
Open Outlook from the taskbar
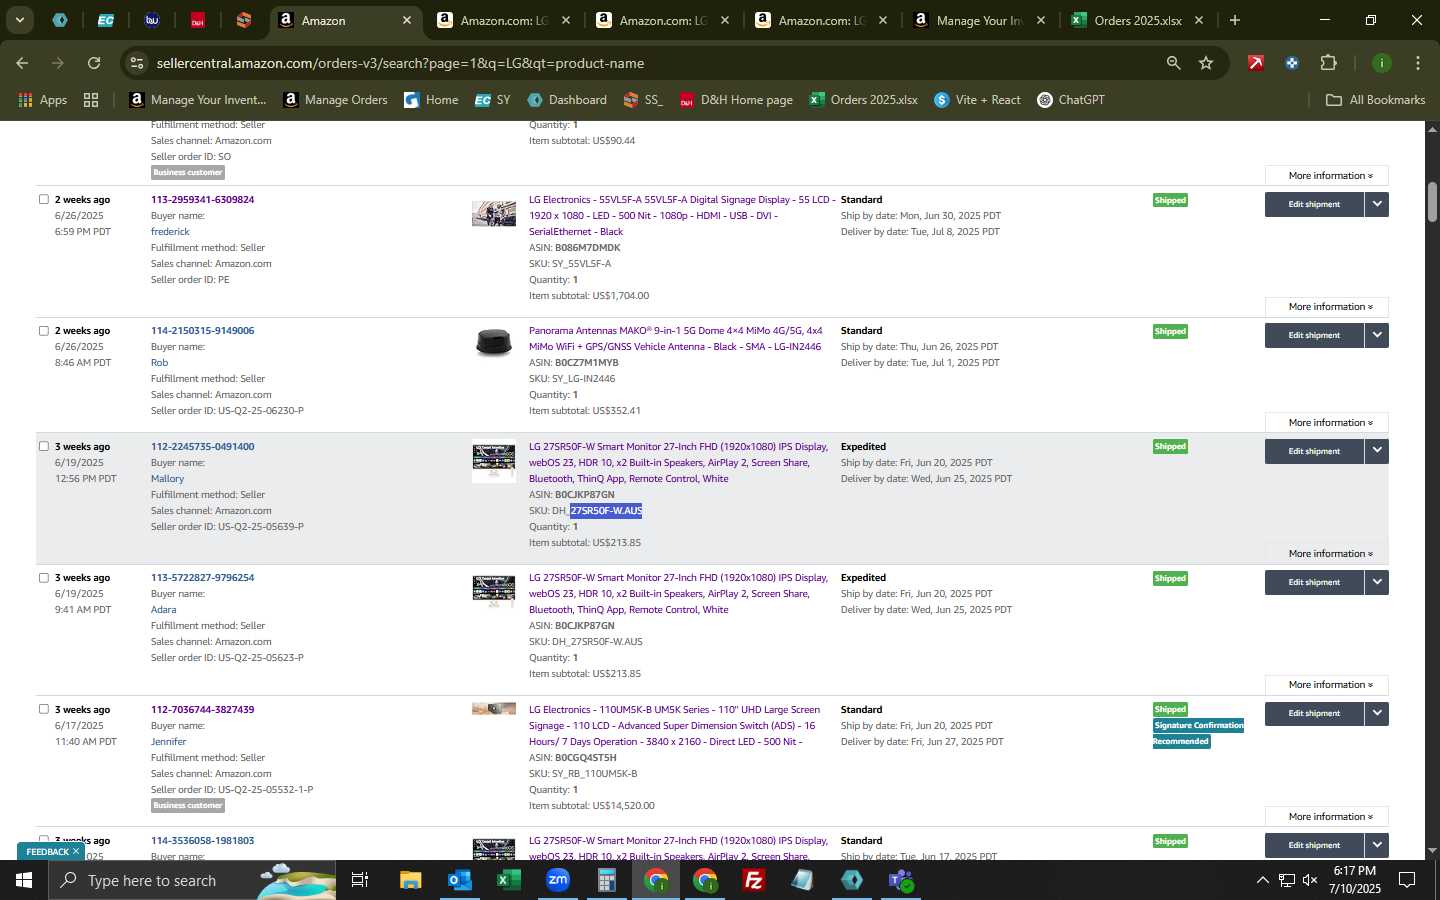(x=460, y=880)
